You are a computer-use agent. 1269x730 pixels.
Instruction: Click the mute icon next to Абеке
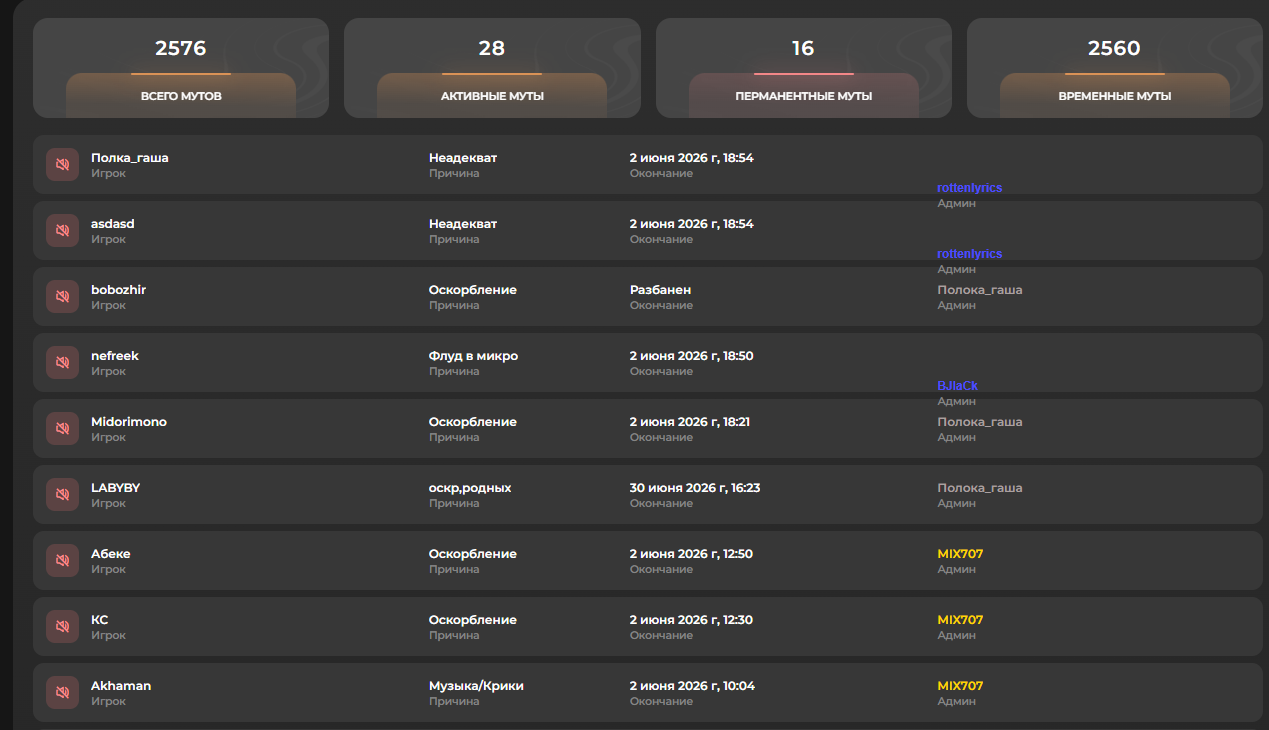pyautogui.click(x=62, y=561)
